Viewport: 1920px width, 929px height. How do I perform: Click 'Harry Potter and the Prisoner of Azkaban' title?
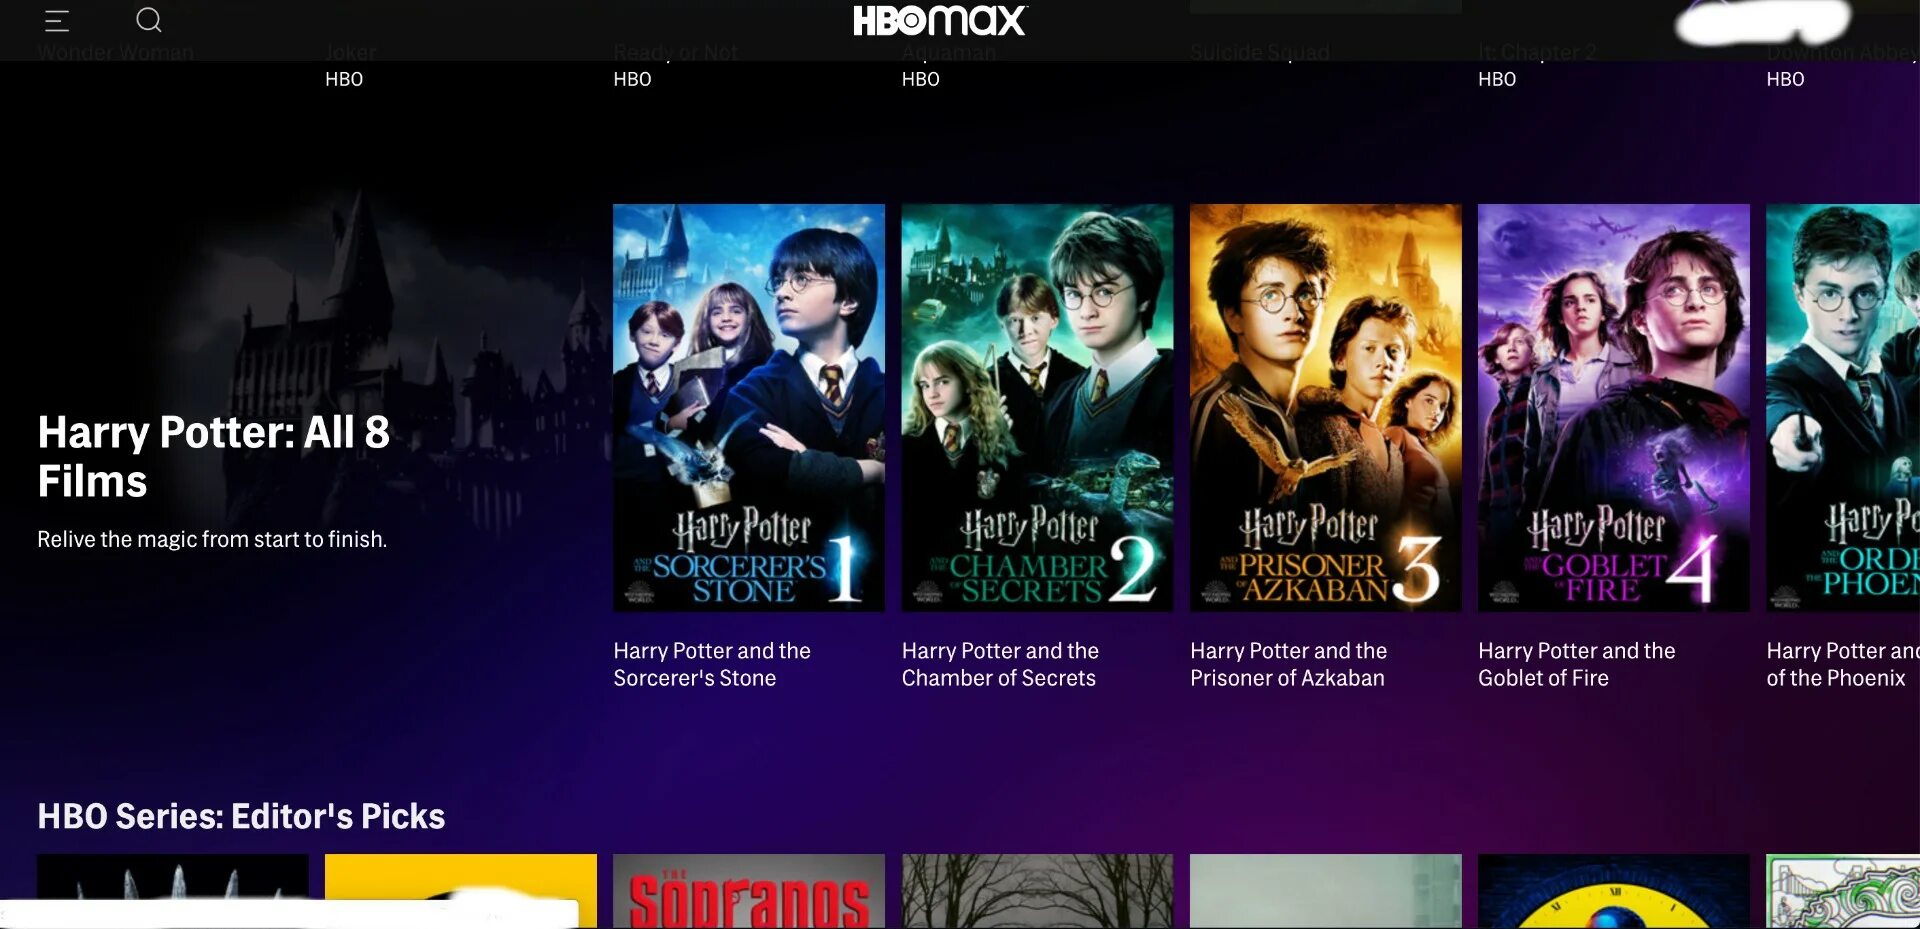[x=1289, y=664]
